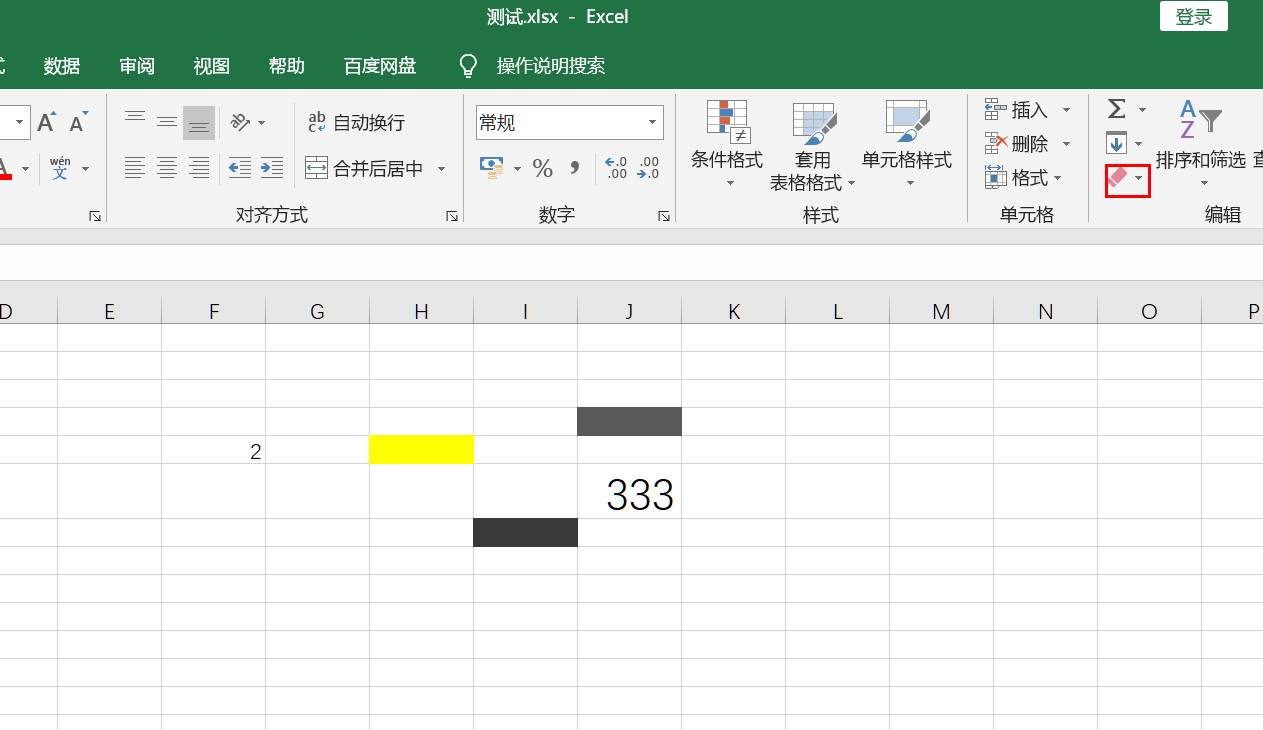Open the Review (审阅) ribbon tab
This screenshot has width=1263, height=730.
click(x=137, y=66)
